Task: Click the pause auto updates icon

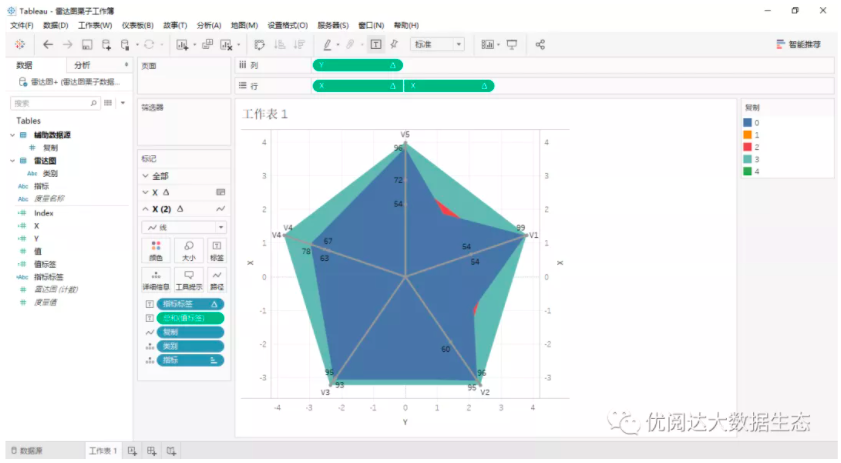Action: (125, 45)
